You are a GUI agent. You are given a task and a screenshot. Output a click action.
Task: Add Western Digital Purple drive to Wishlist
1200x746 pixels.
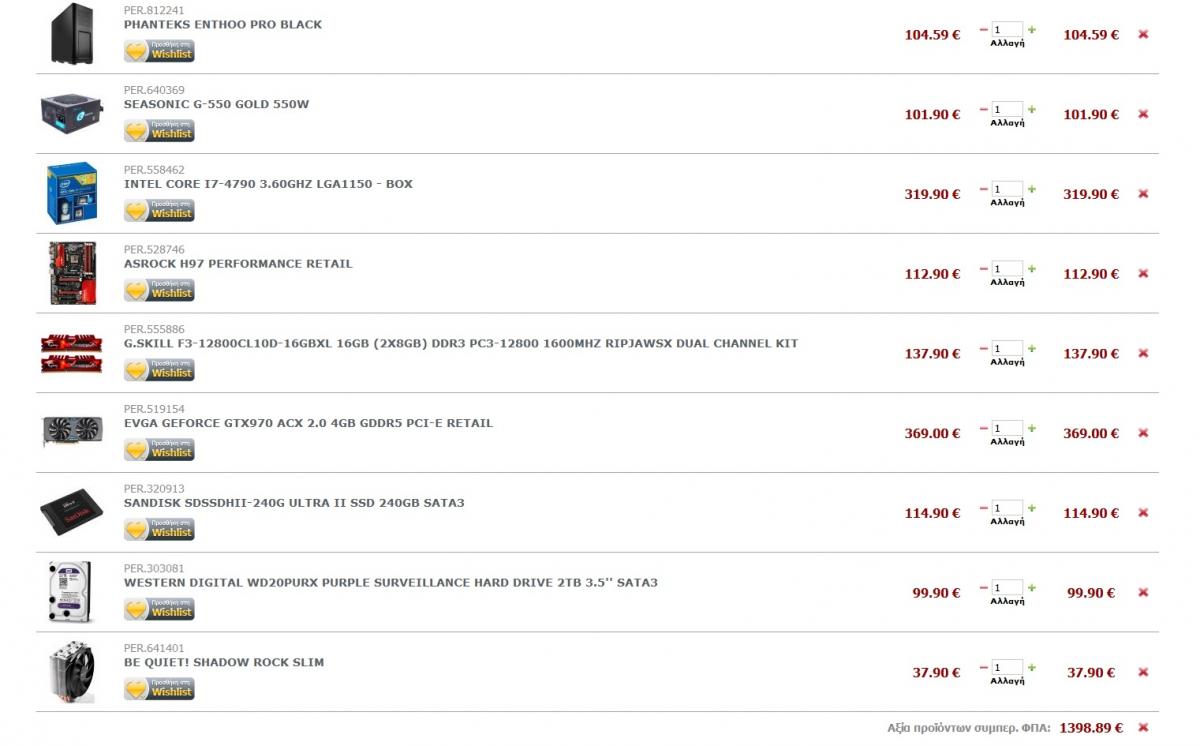[x=159, y=608]
